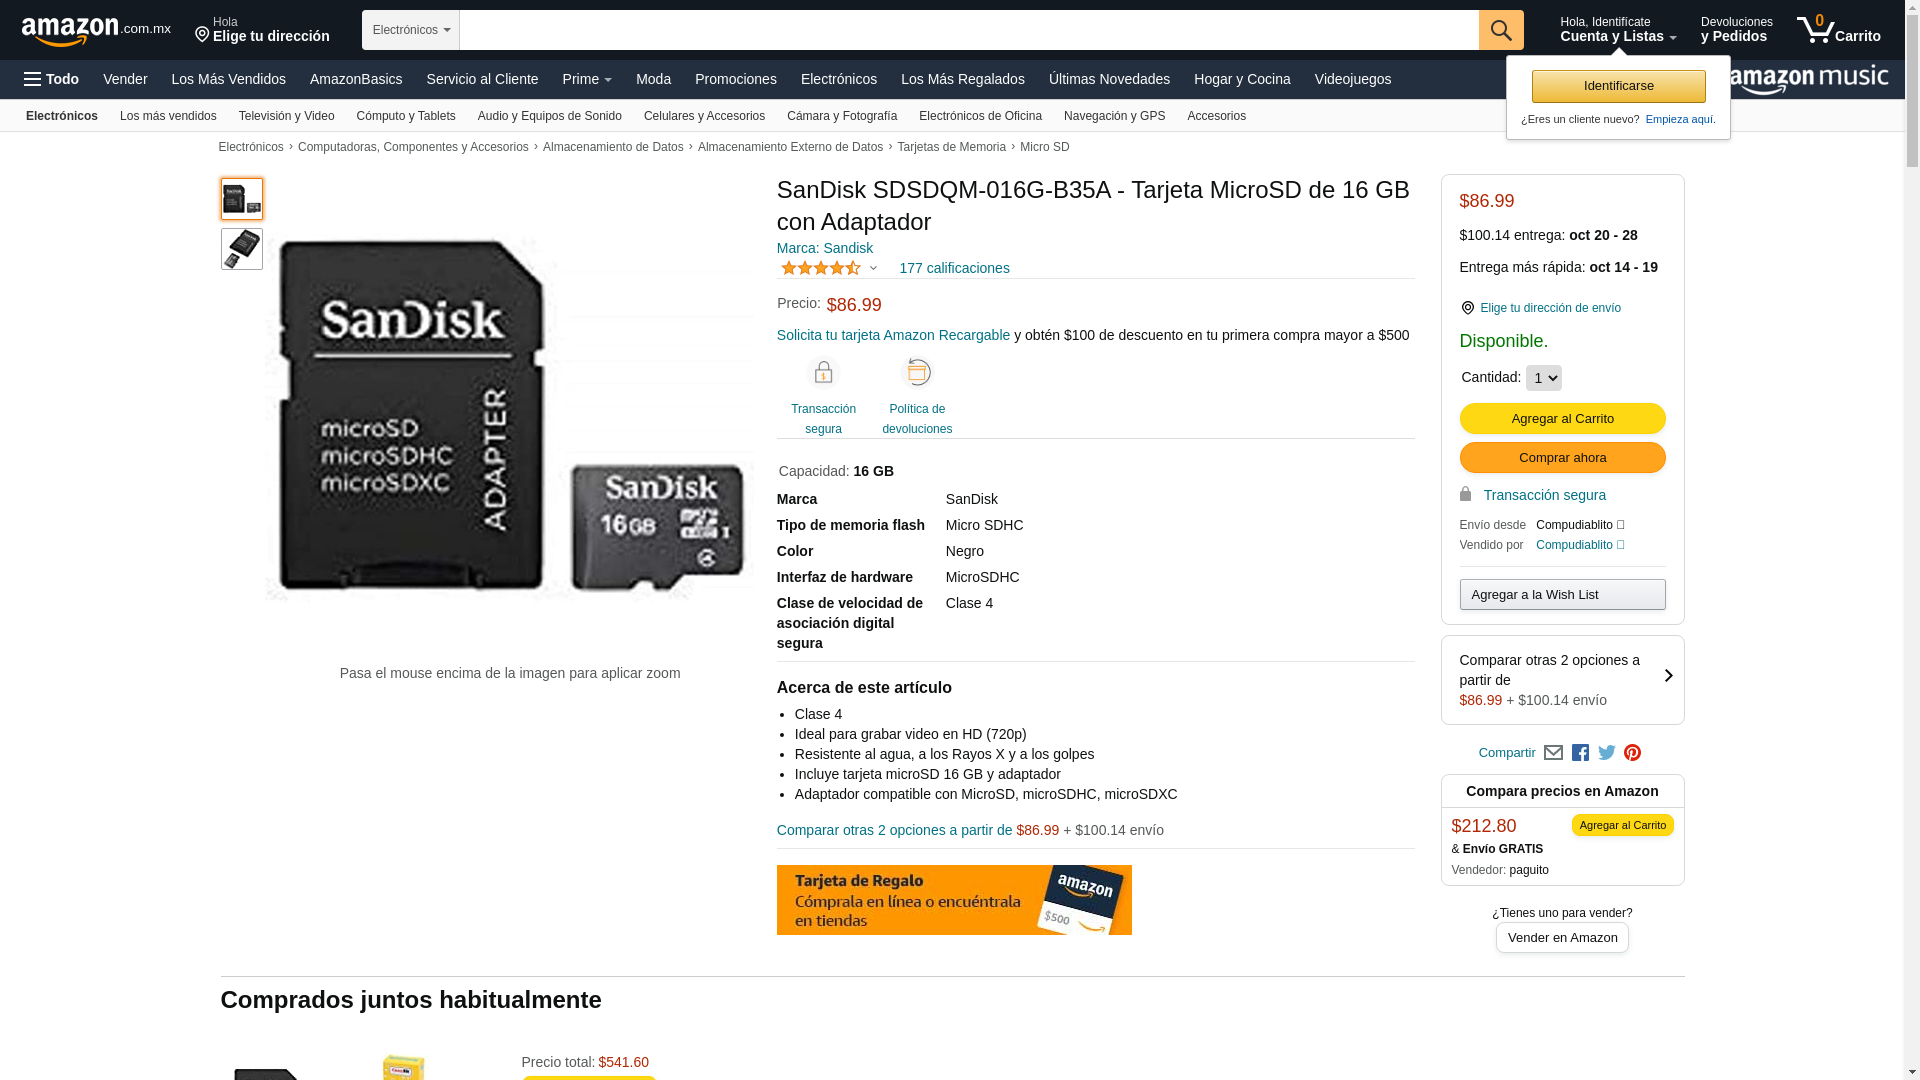1920x1080 pixels.
Task: Open the Cantidad quantity selector
Action: tap(1543, 378)
